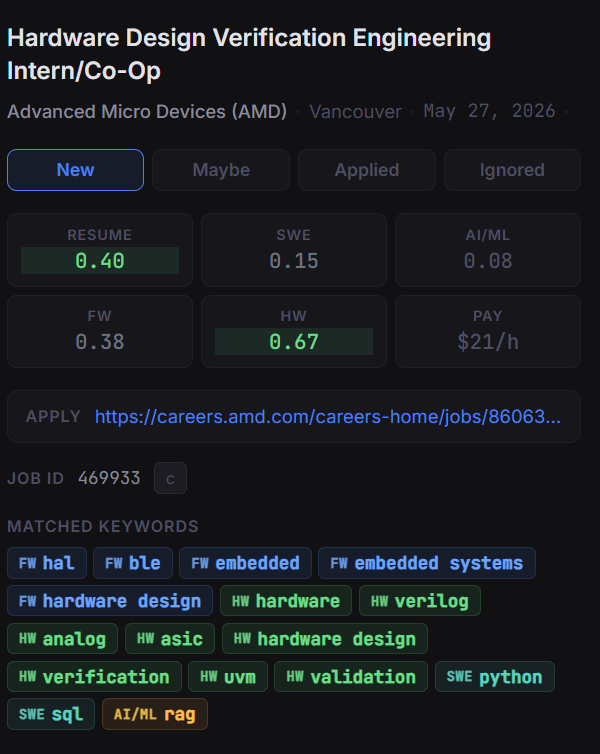600x754 pixels.
Task: Click the HW asic keyword tag
Action: 170,639
